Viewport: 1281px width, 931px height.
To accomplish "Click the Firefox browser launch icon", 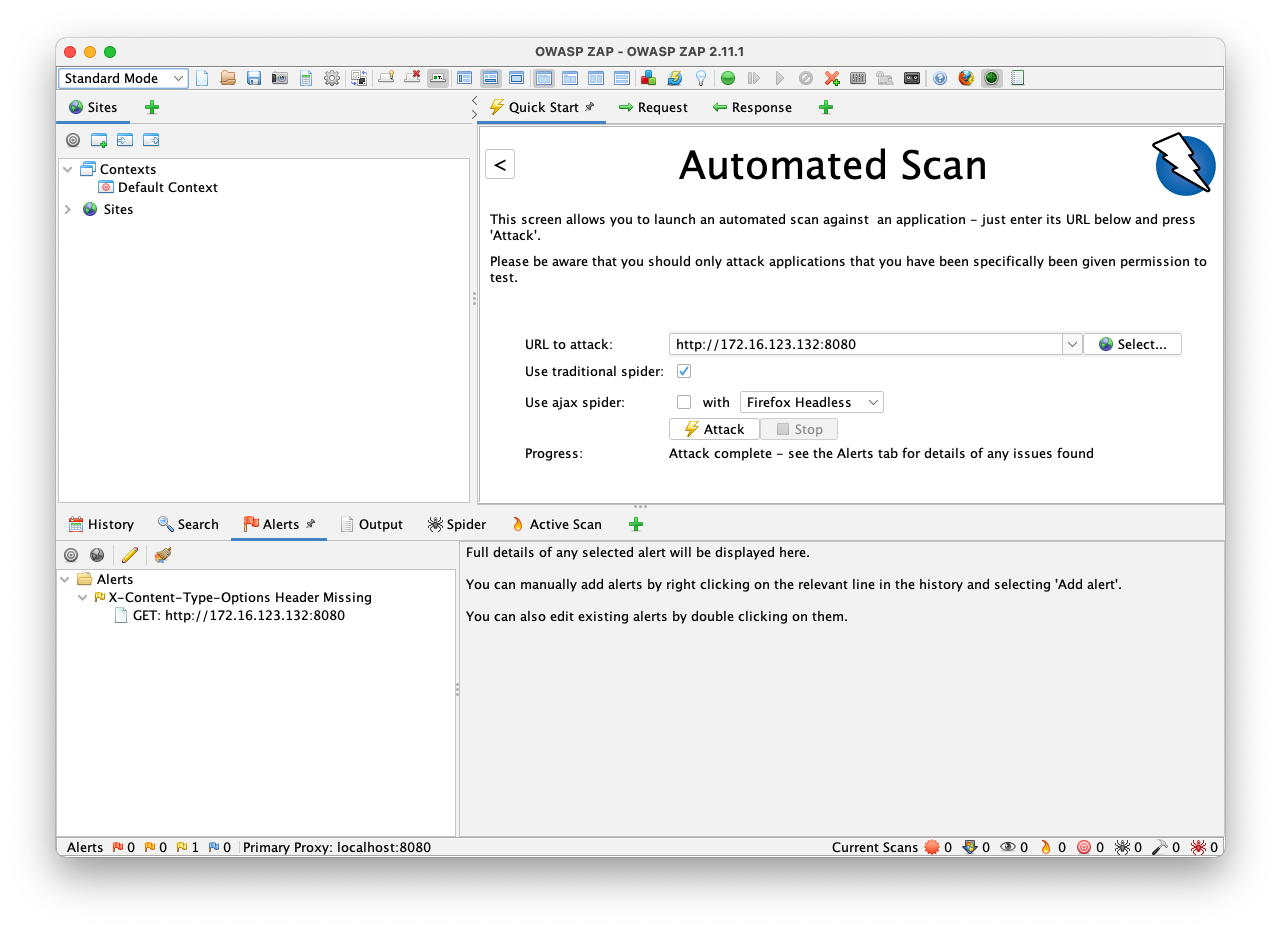I will tap(966, 78).
